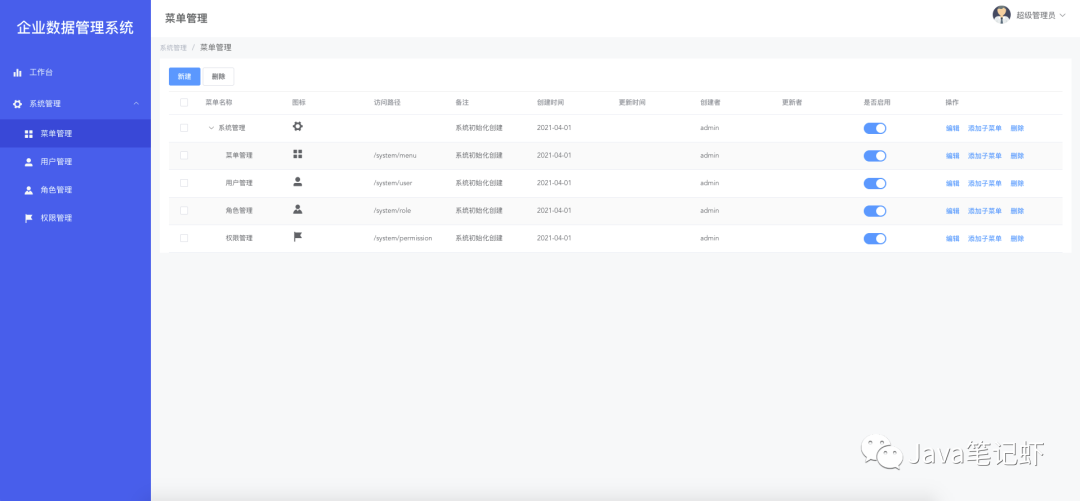Click the 访问路径 column header
The image size is (1080, 501).
387,102
